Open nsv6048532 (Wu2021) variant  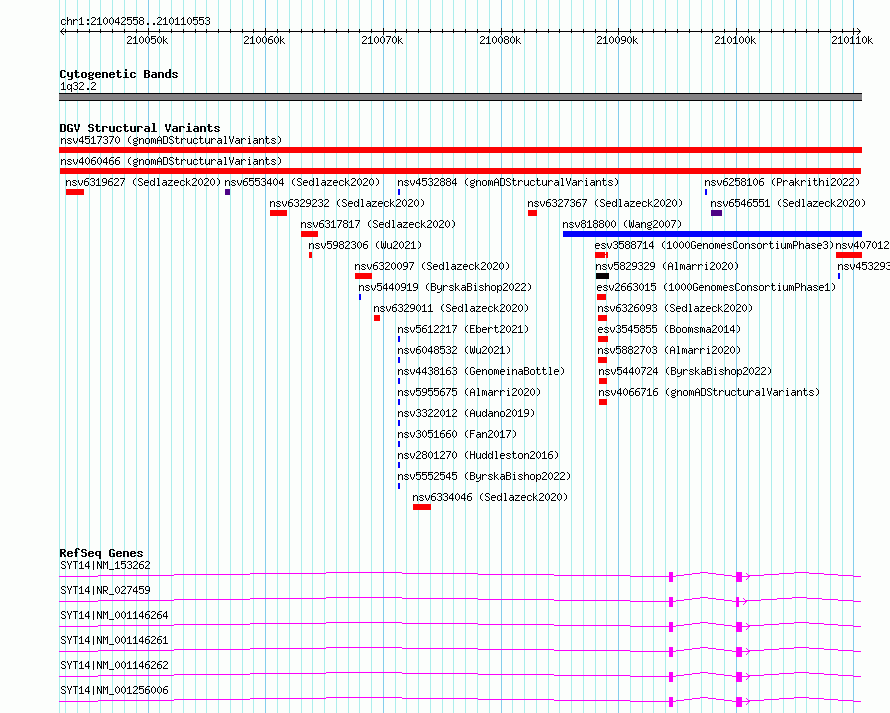pos(454,350)
